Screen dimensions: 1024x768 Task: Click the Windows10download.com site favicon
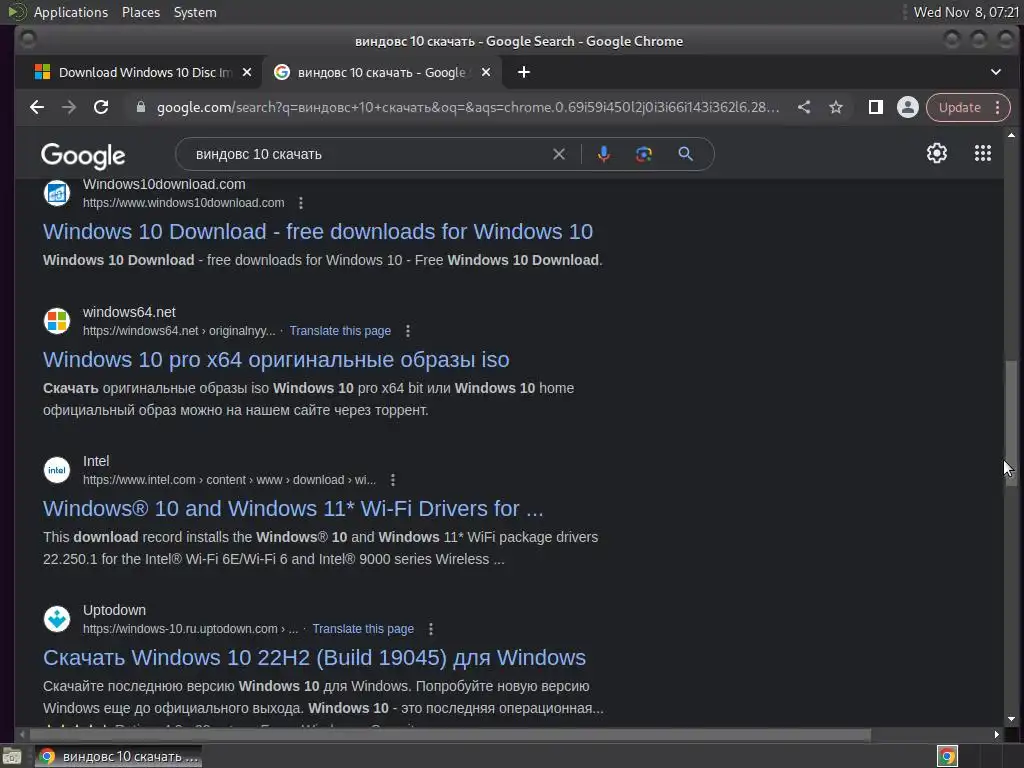pos(57,193)
